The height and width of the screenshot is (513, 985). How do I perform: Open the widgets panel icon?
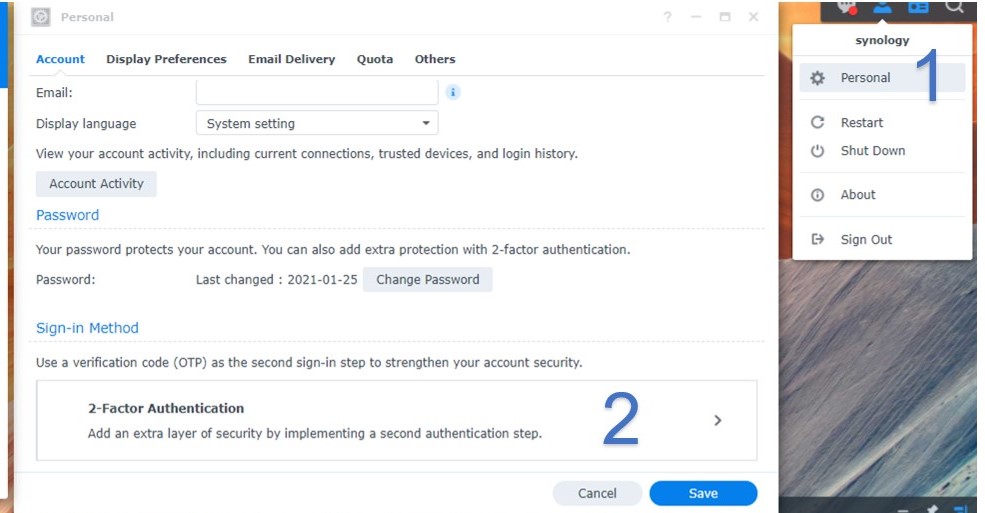[918, 8]
